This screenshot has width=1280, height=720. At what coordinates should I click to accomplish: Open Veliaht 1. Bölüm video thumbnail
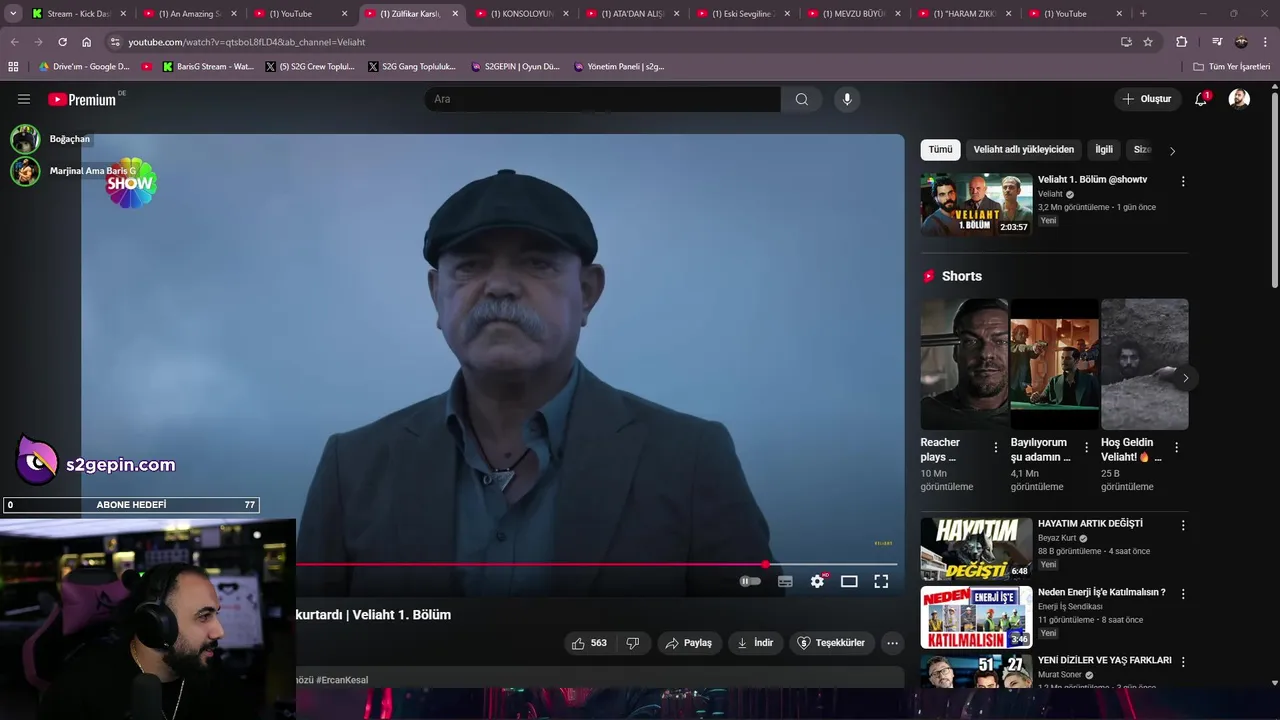[x=977, y=205]
